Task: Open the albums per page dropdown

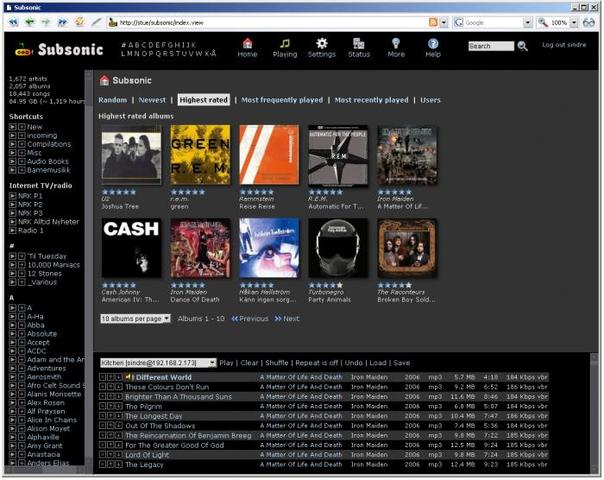Action: 135,319
